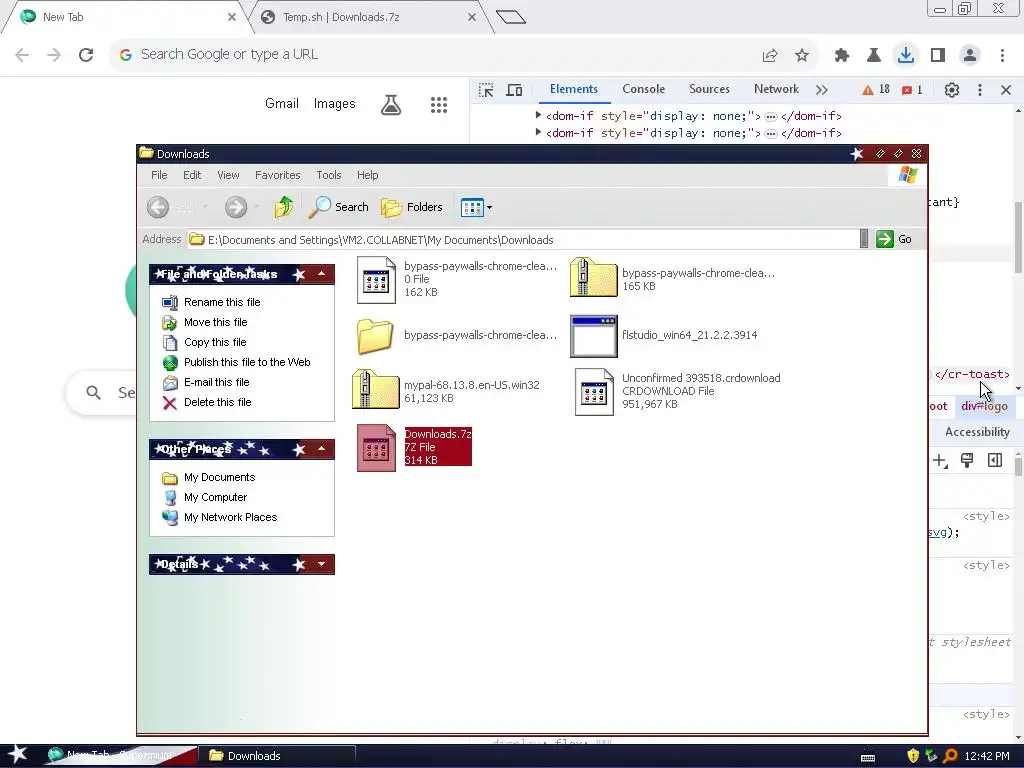
Task: Toggle the browser side panel icon
Action: pos(938,55)
